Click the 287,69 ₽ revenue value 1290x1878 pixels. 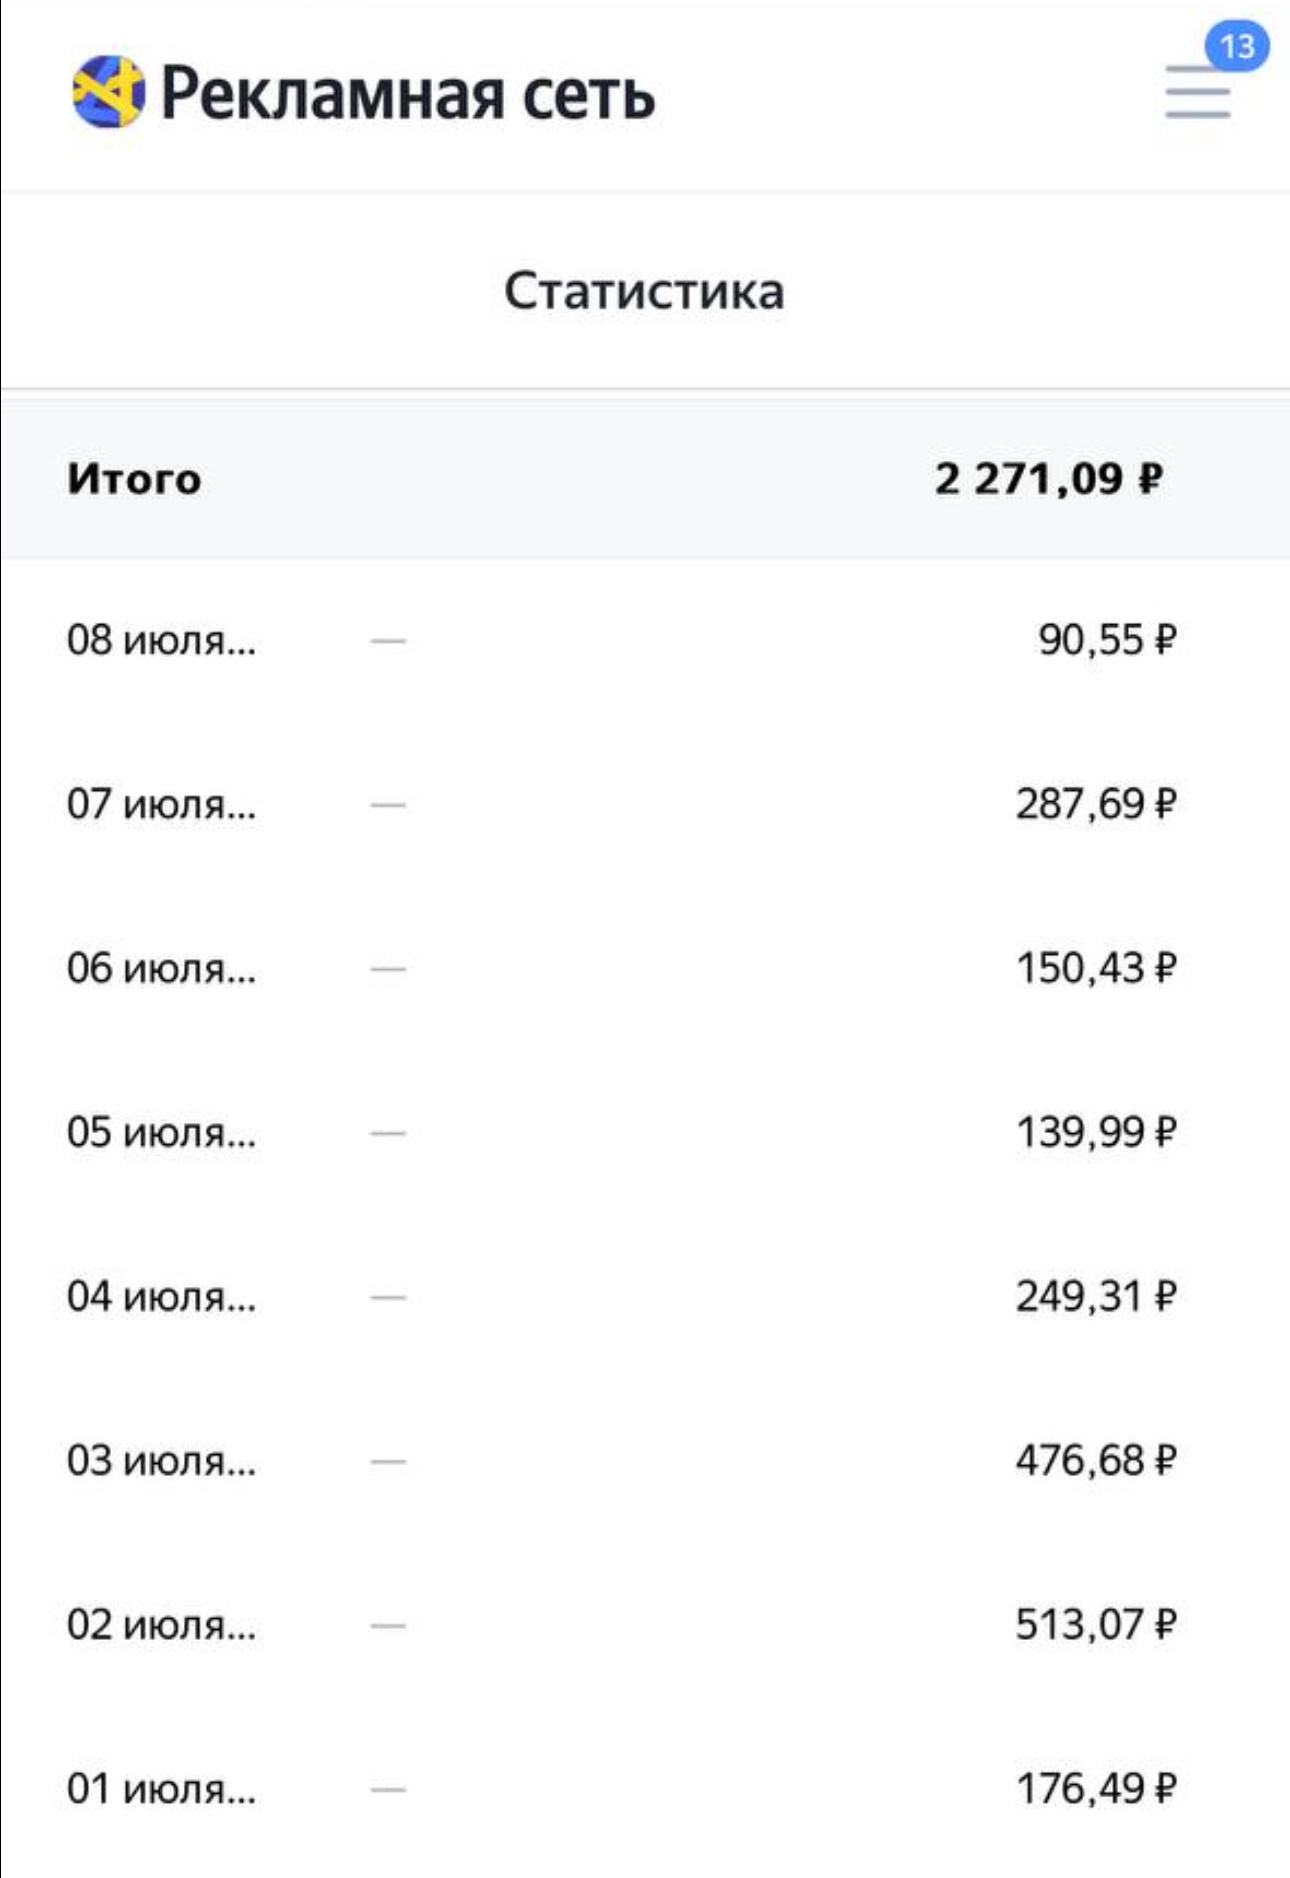[x=1096, y=804]
